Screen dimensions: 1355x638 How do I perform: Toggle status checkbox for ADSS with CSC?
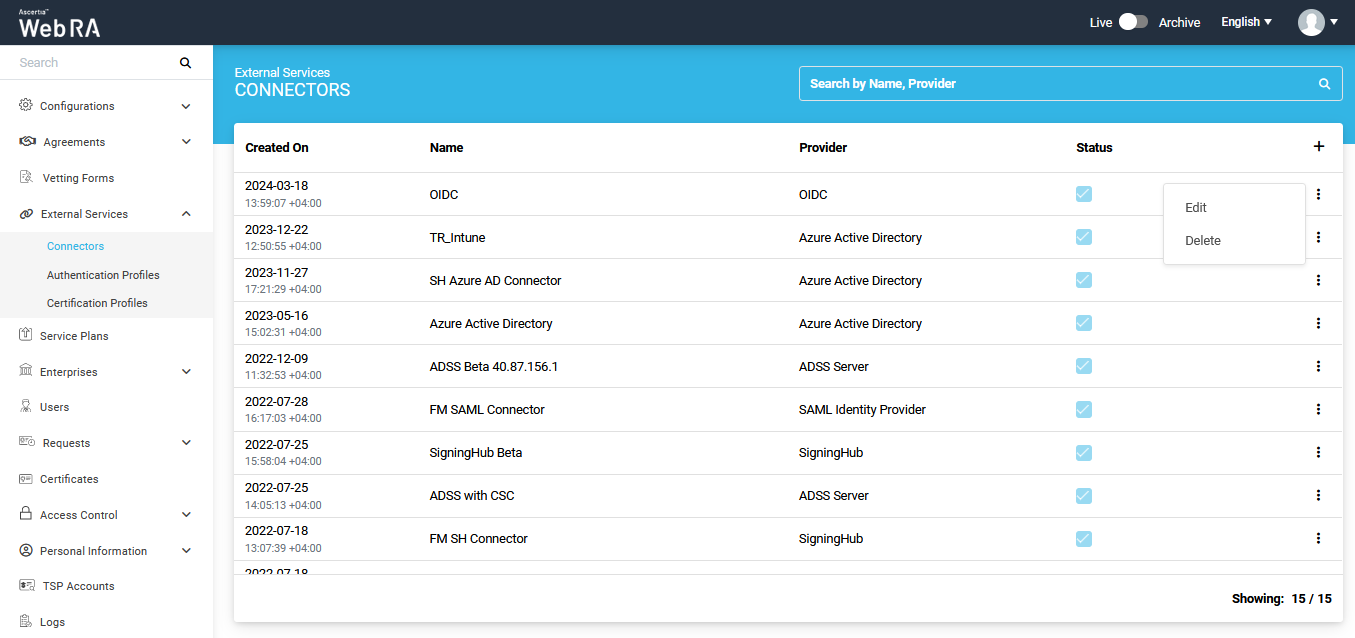(1084, 495)
